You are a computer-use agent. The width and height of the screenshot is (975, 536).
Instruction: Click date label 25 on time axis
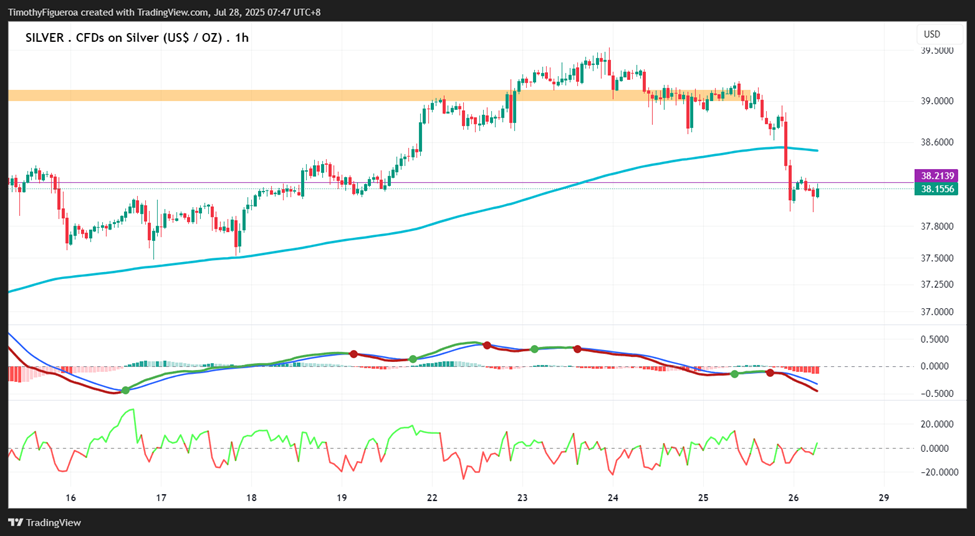pos(703,497)
